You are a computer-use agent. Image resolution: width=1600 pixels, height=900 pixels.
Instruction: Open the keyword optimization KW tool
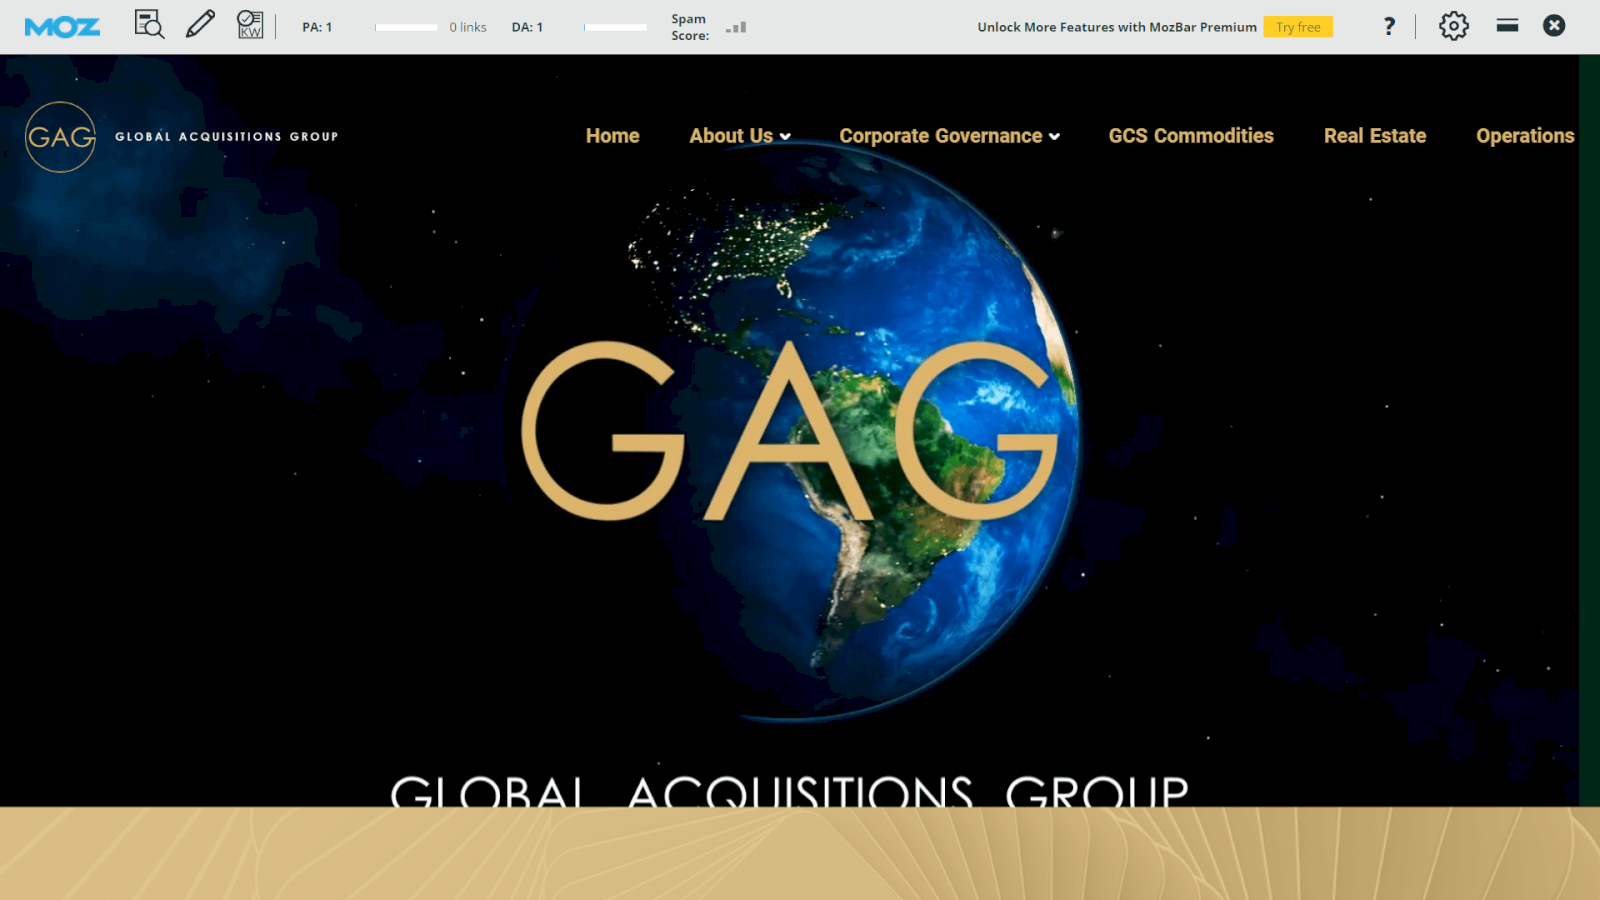[x=250, y=25]
